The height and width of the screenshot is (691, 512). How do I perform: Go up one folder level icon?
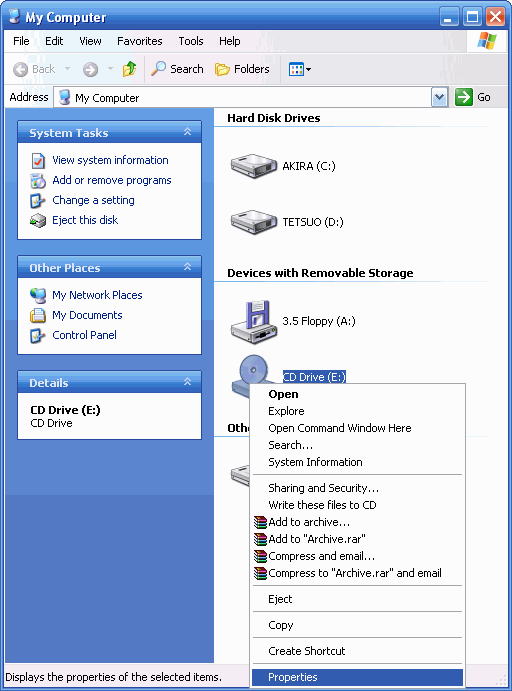129,69
